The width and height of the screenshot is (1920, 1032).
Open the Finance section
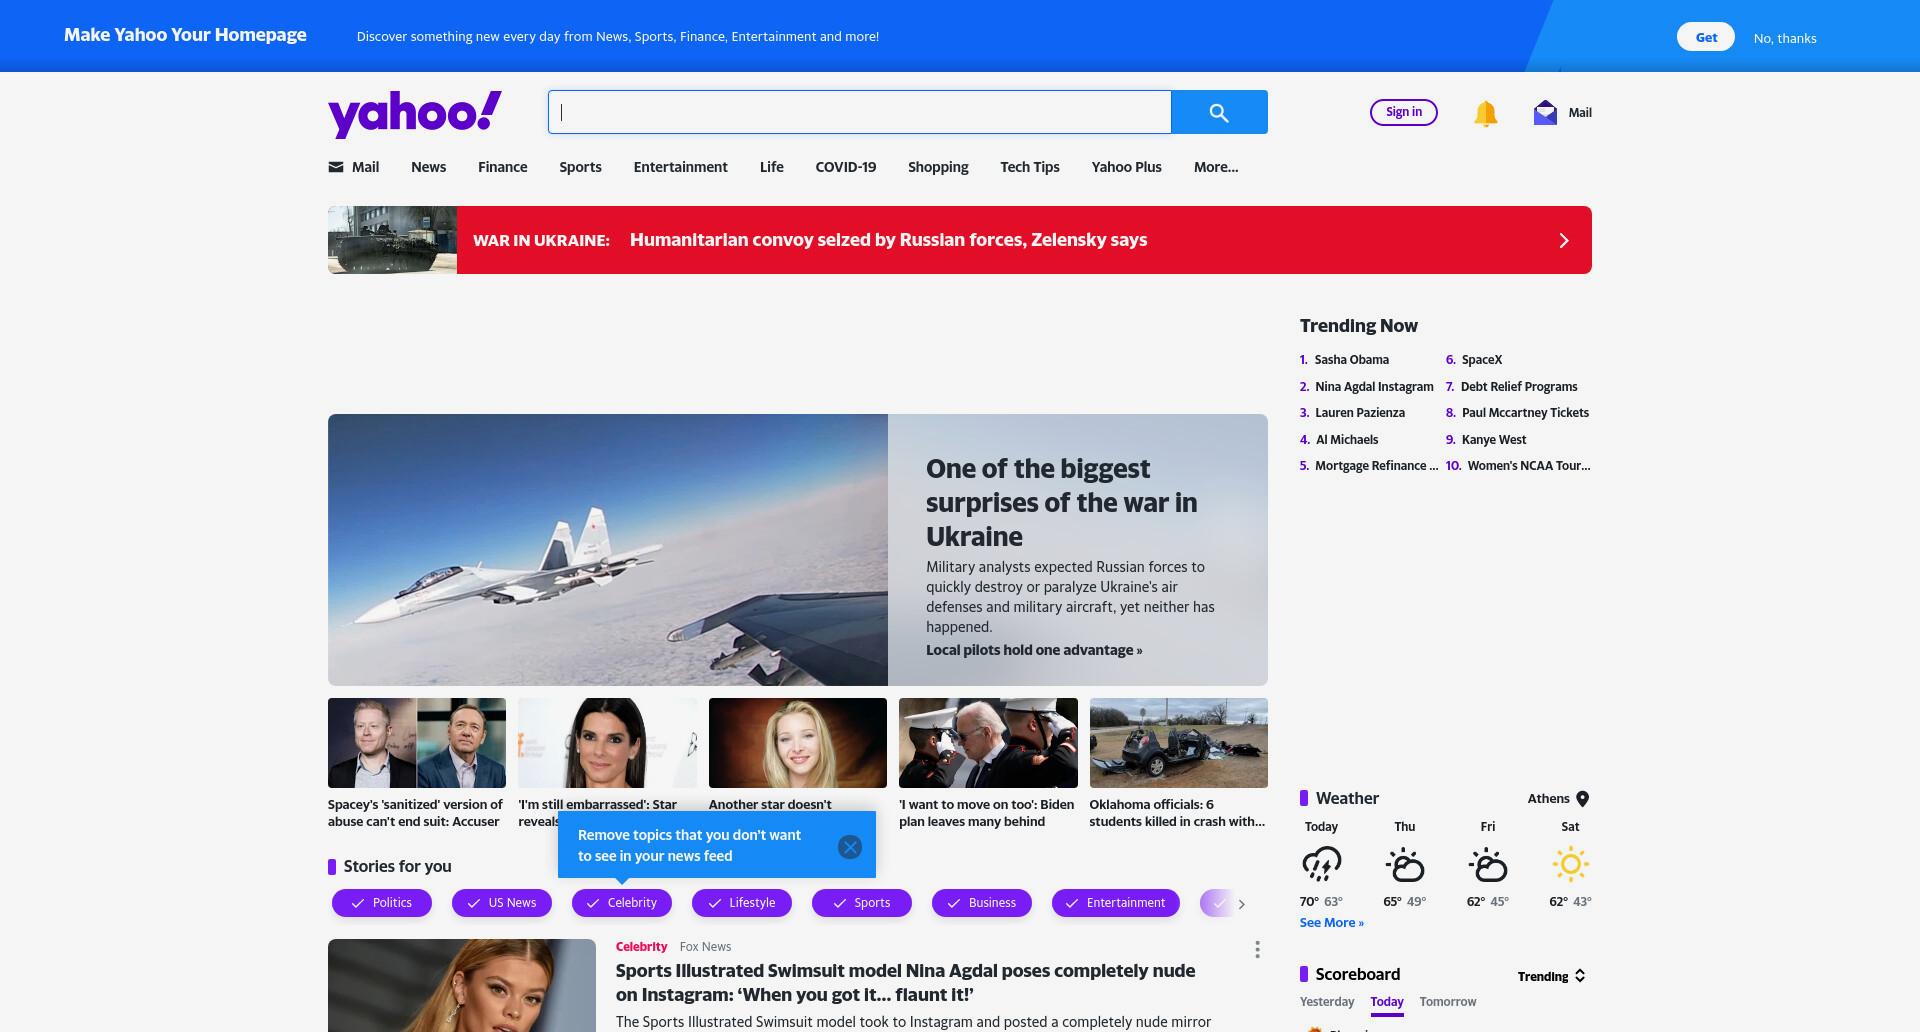point(502,167)
